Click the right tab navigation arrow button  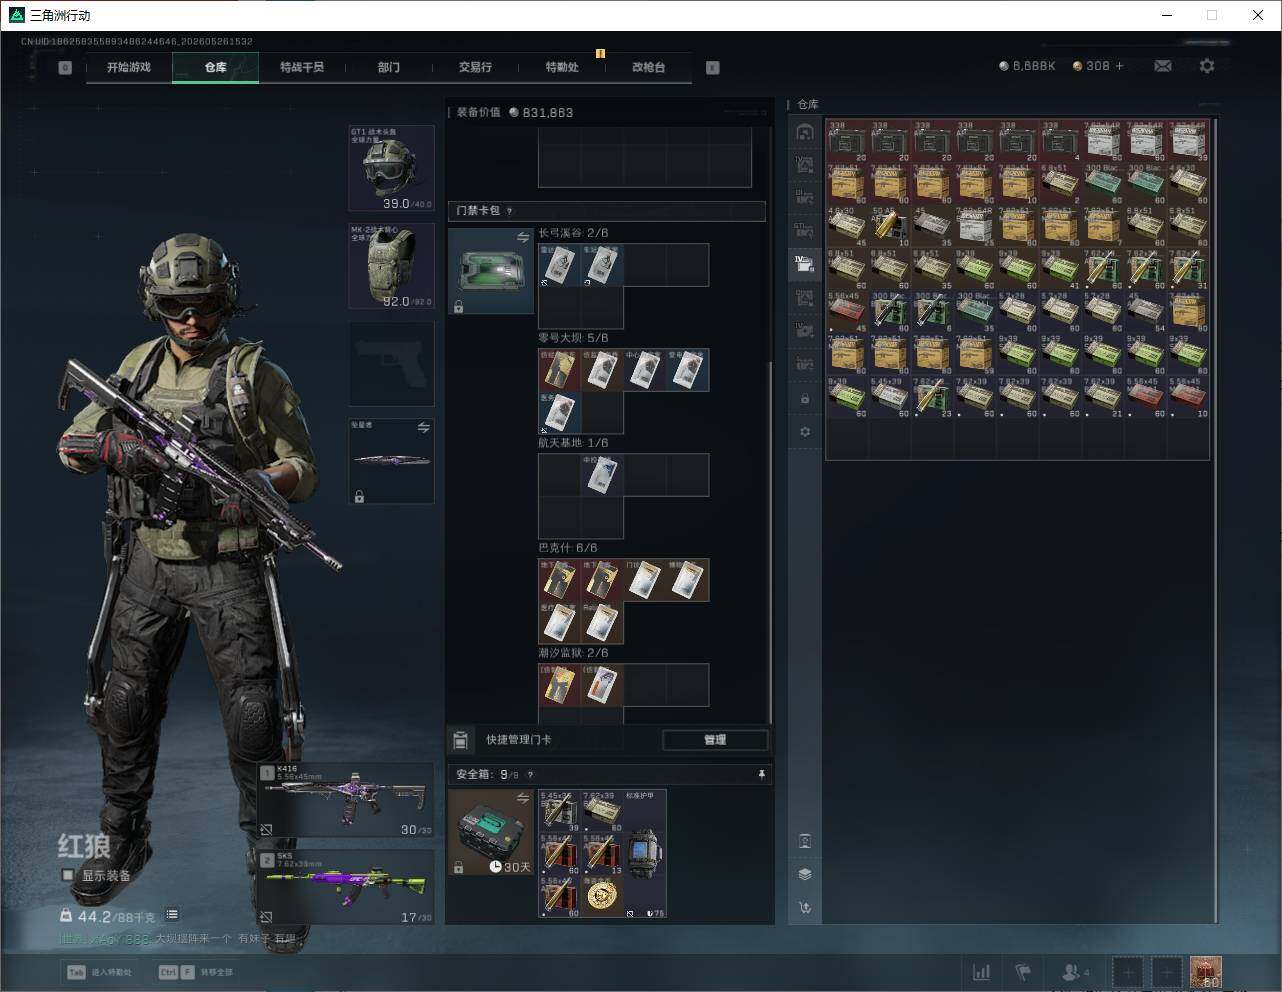pos(712,68)
